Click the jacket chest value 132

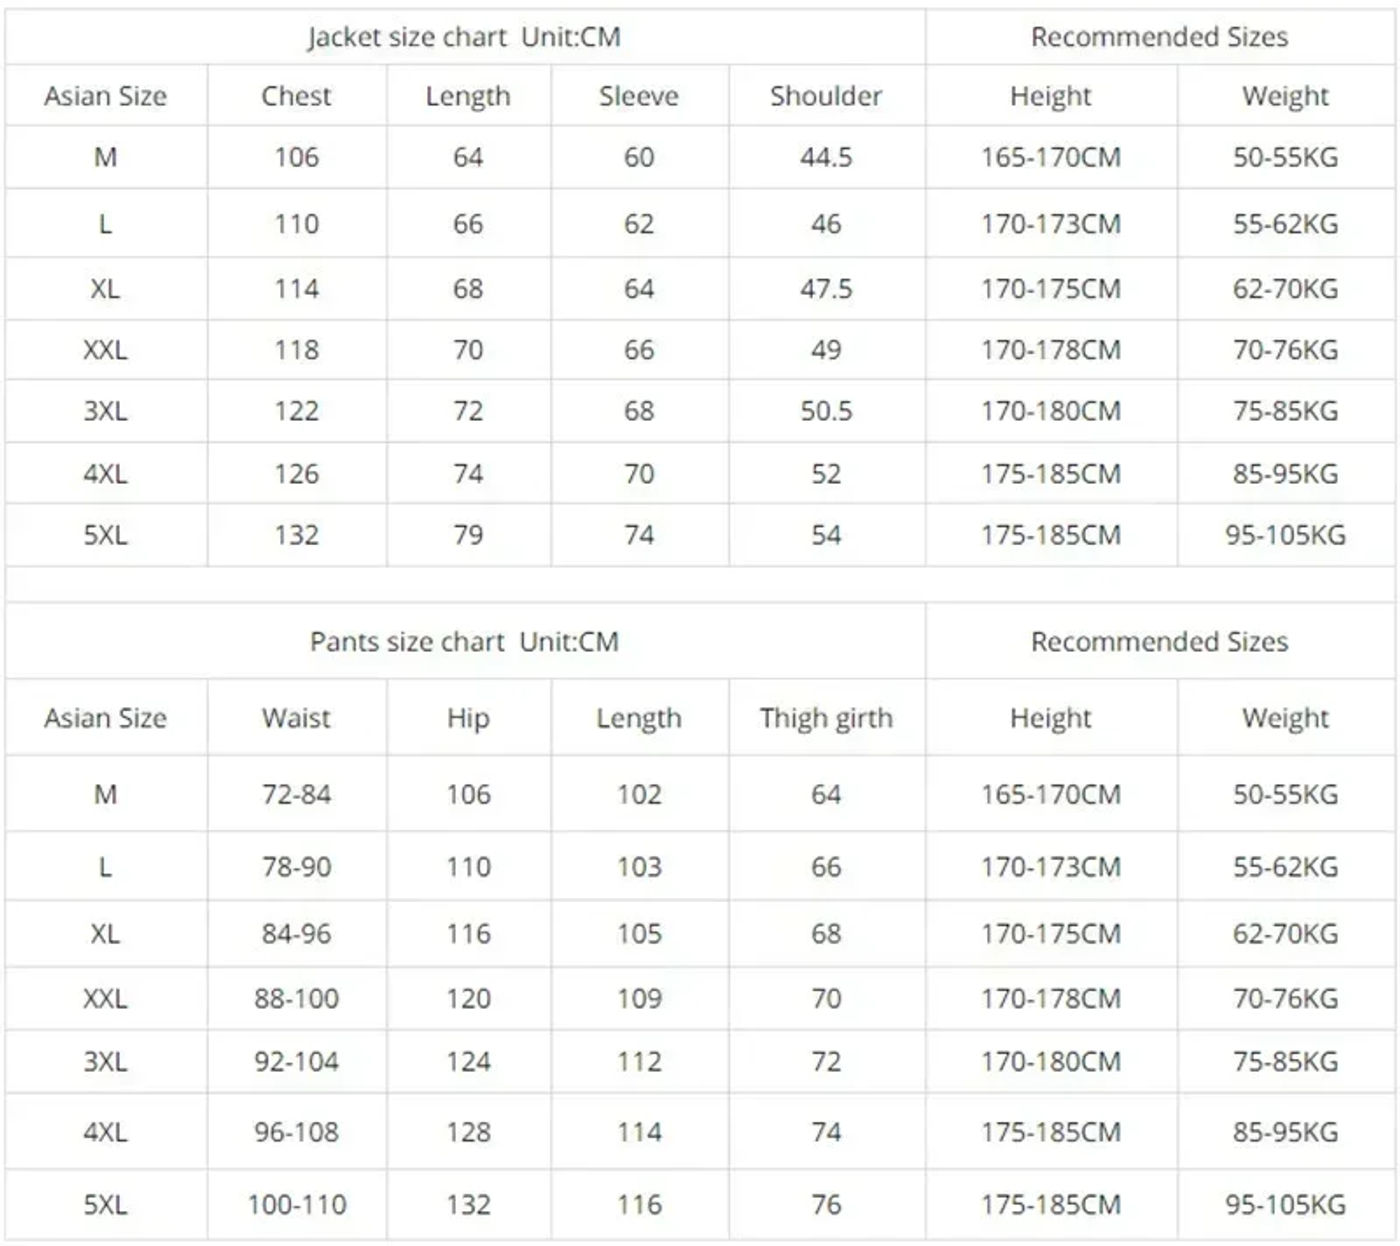(x=297, y=535)
